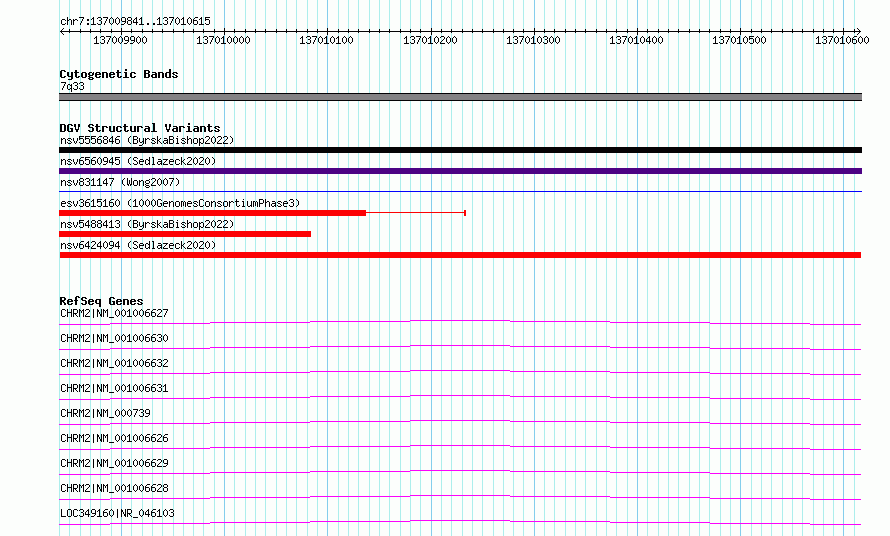Open gene CHRM2|NM_001006632 label
890x536 pixels.
click(x=114, y=363)
